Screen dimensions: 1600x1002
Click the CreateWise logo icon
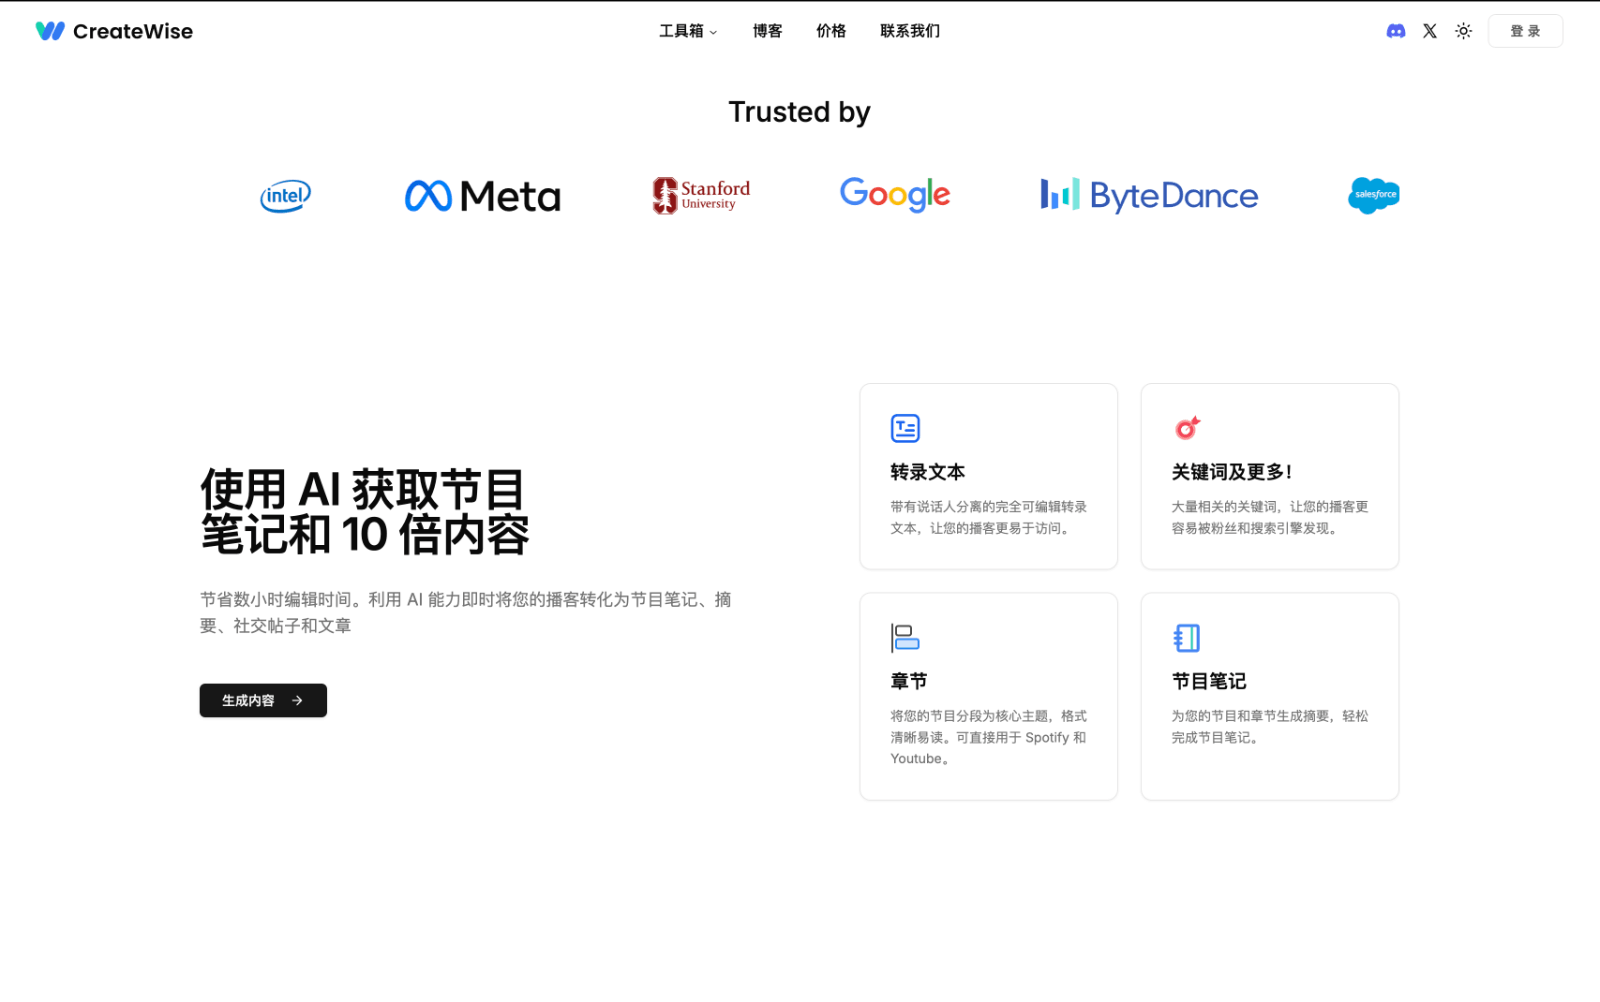click(x=50, y=31)
